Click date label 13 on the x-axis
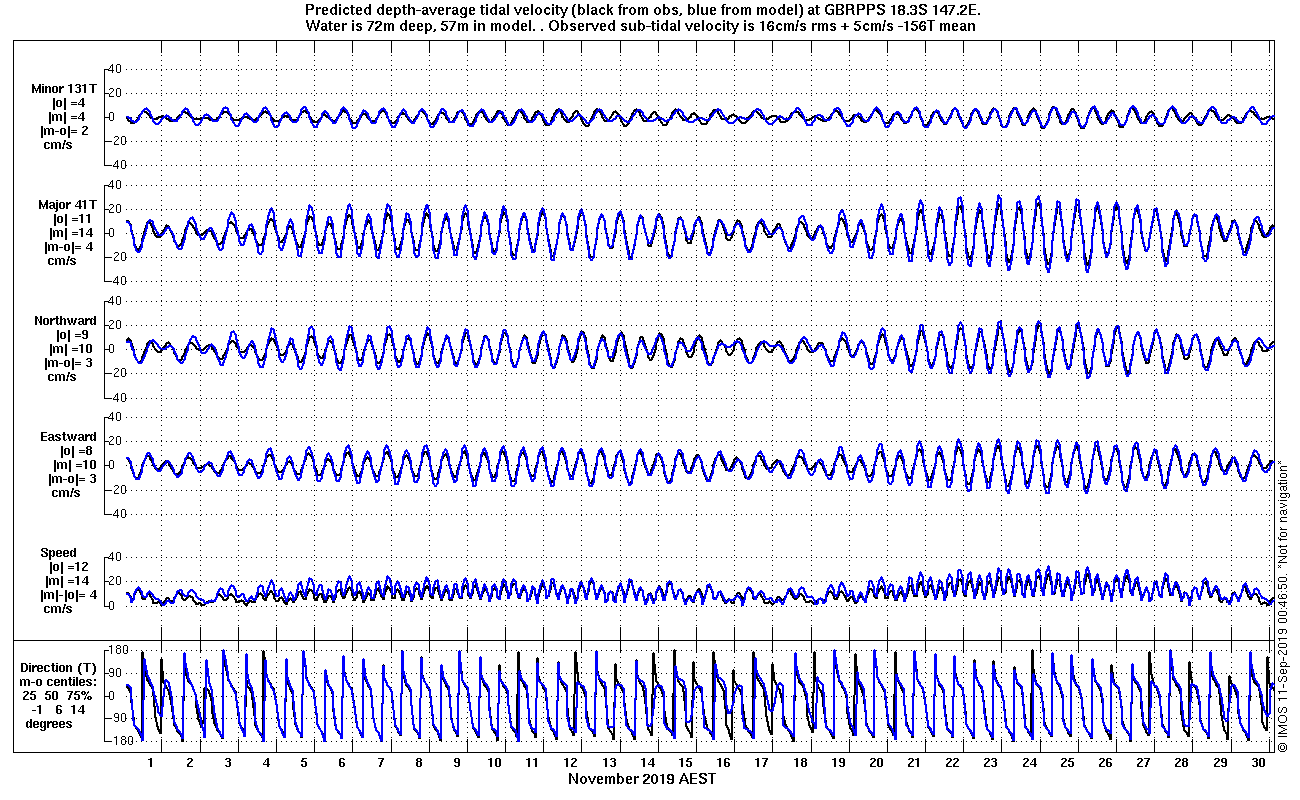Screen dimensions: 1300x800 click(x=610, y=762)
